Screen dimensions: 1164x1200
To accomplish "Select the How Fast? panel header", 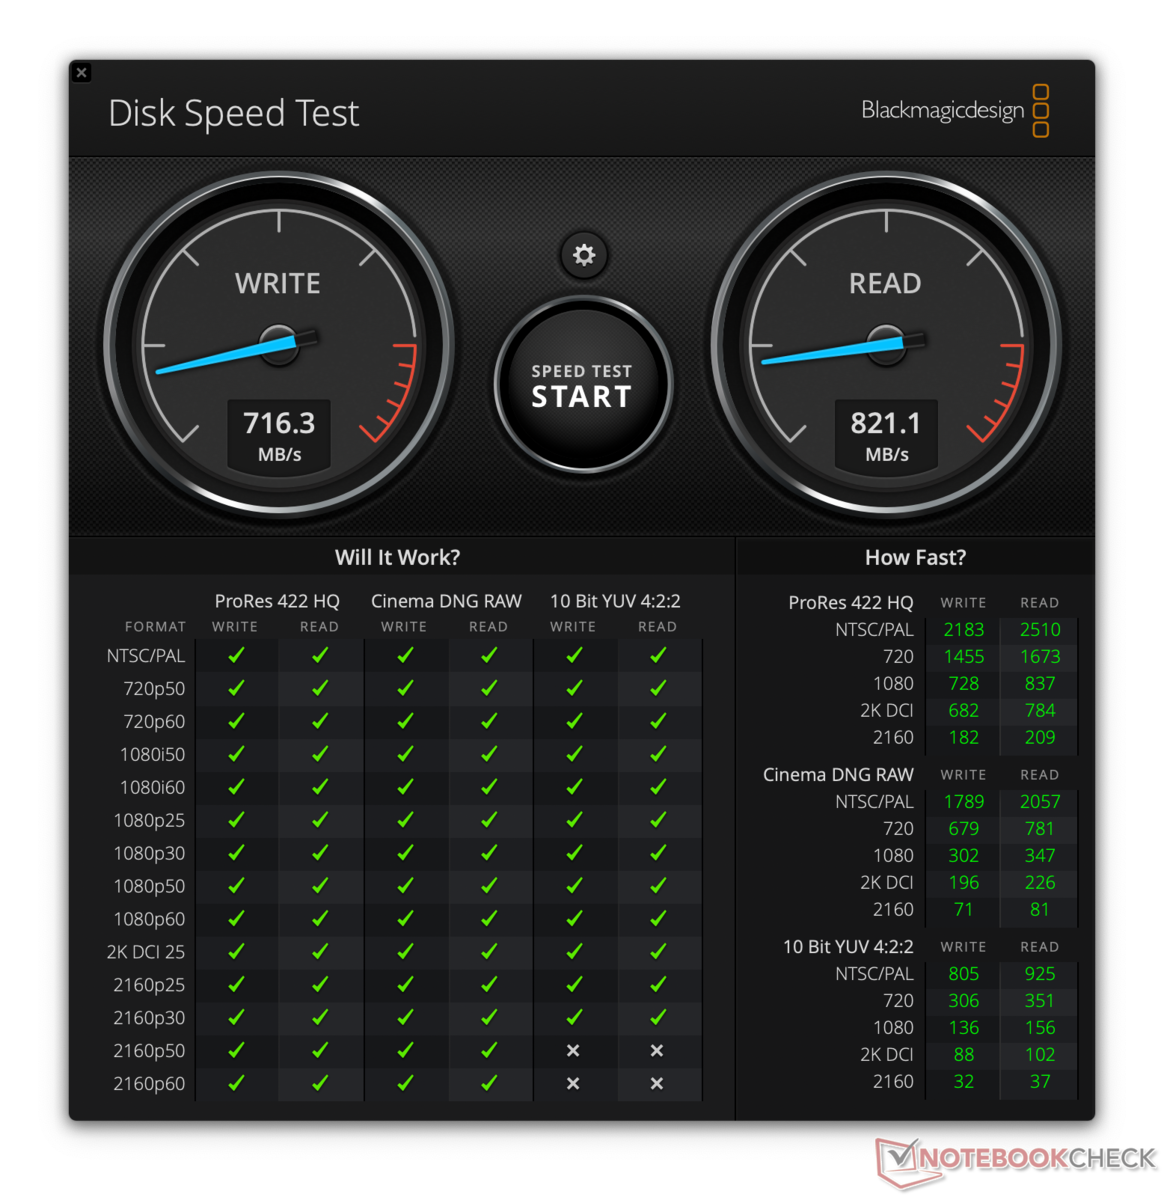I will click(x=915, y=557).
